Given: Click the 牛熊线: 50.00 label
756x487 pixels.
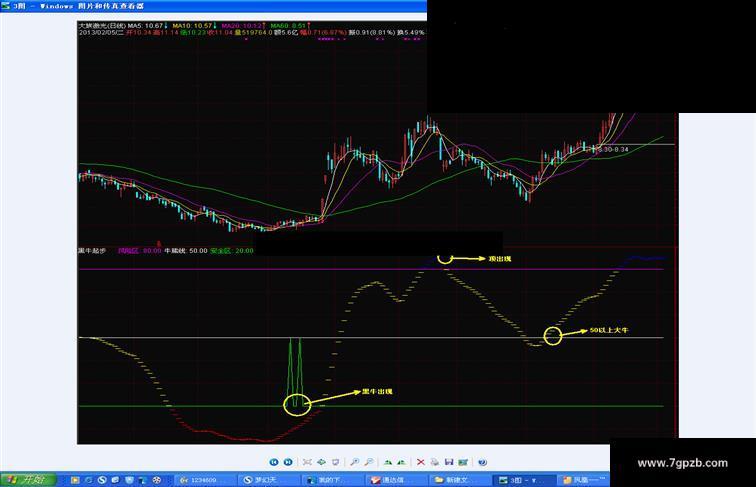Looking at the screenshot, I should tap(186, 251).
